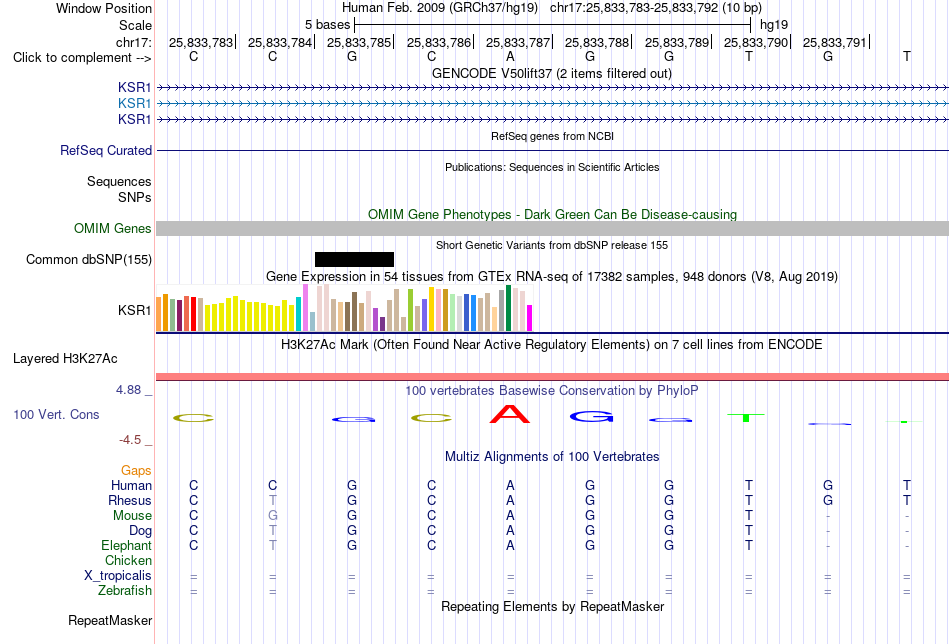The image size is (950, 644).
Task: Click the pink Layered H3K27Ac signal bar
Action: 552,377
